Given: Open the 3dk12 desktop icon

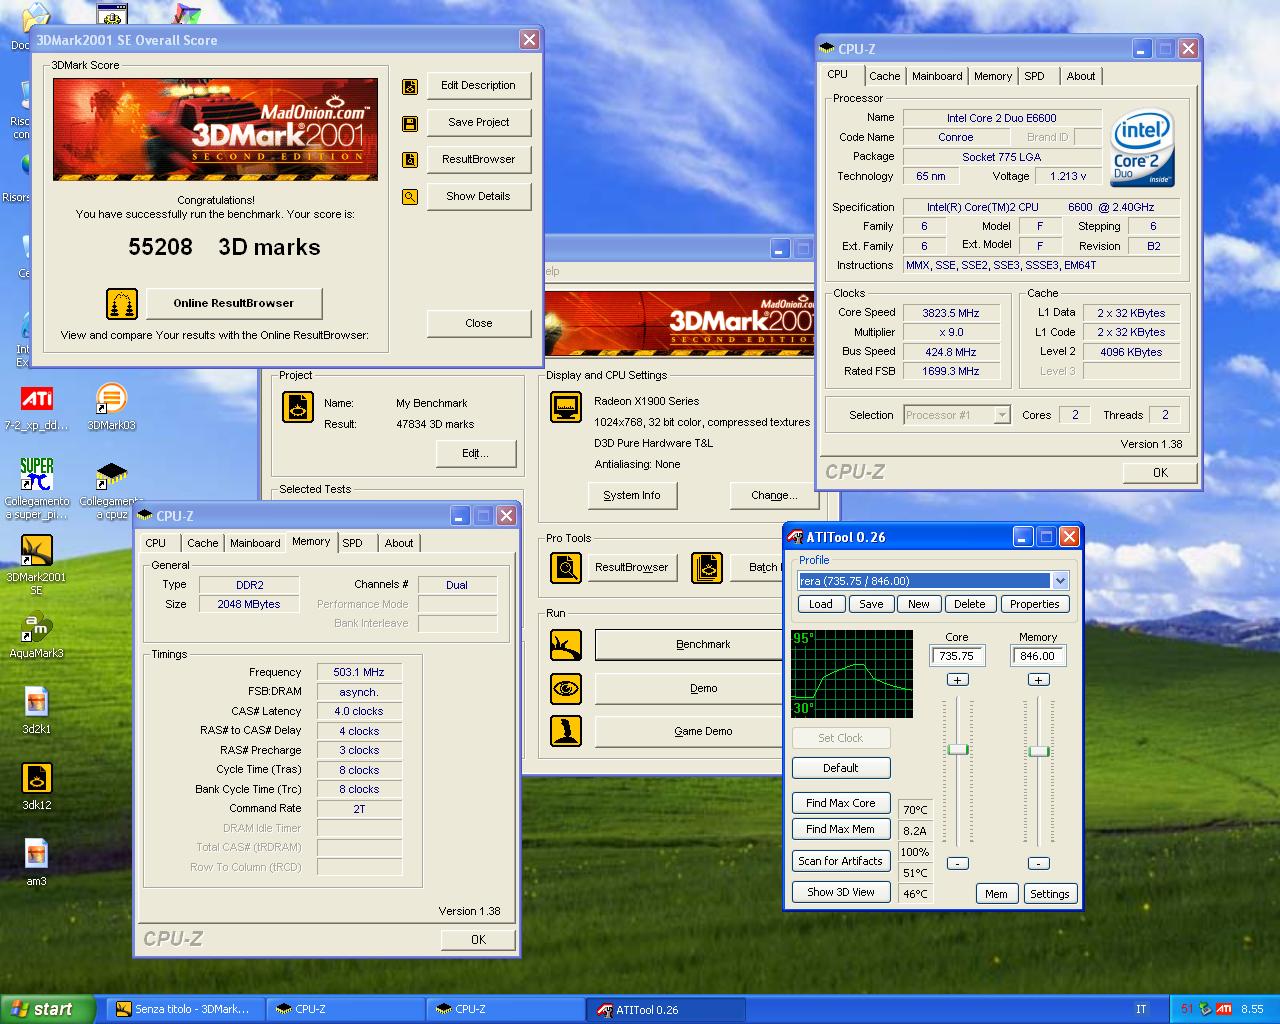Looking at the screenshot, I should coord(36,786).
